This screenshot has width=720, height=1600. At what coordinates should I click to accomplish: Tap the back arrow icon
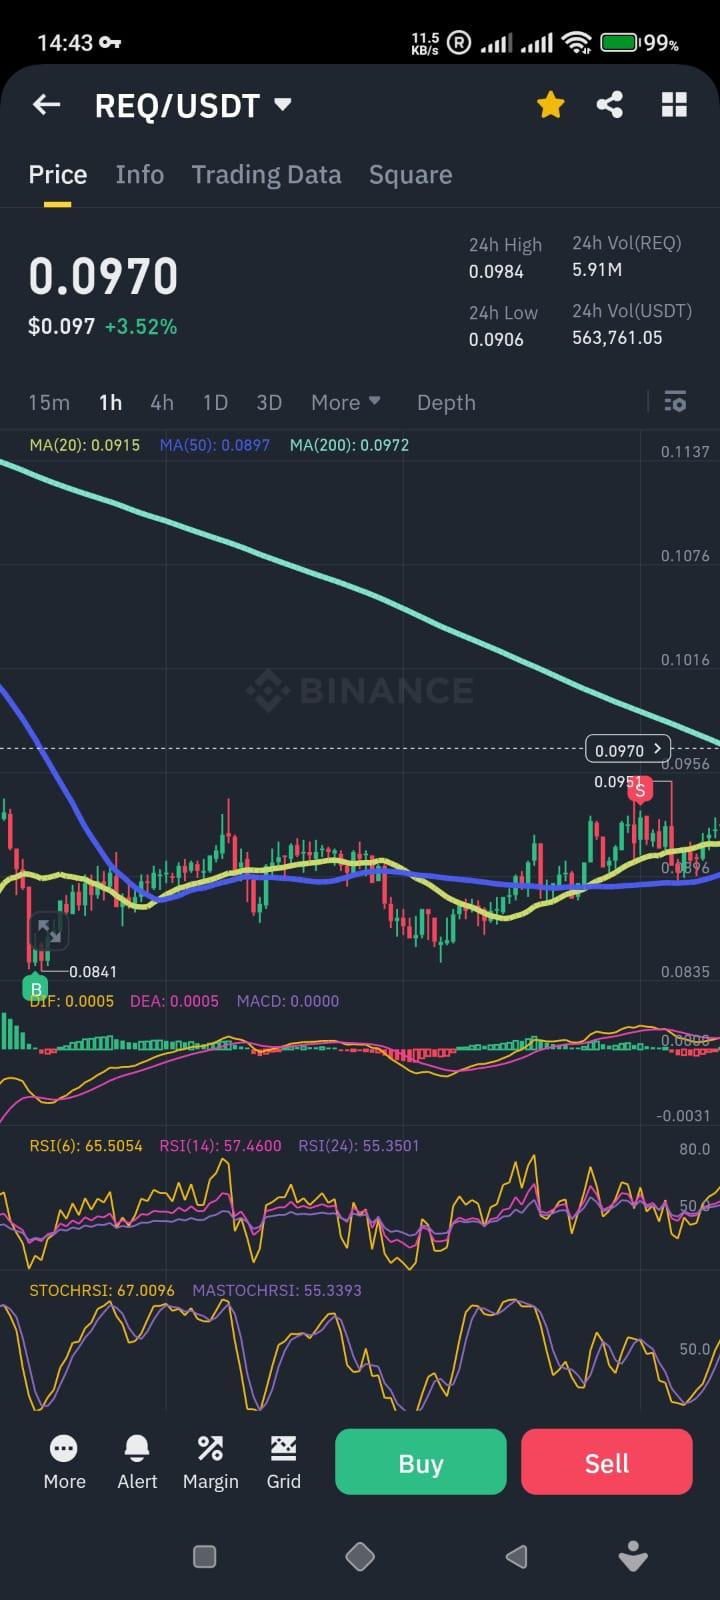coord(46,104)
